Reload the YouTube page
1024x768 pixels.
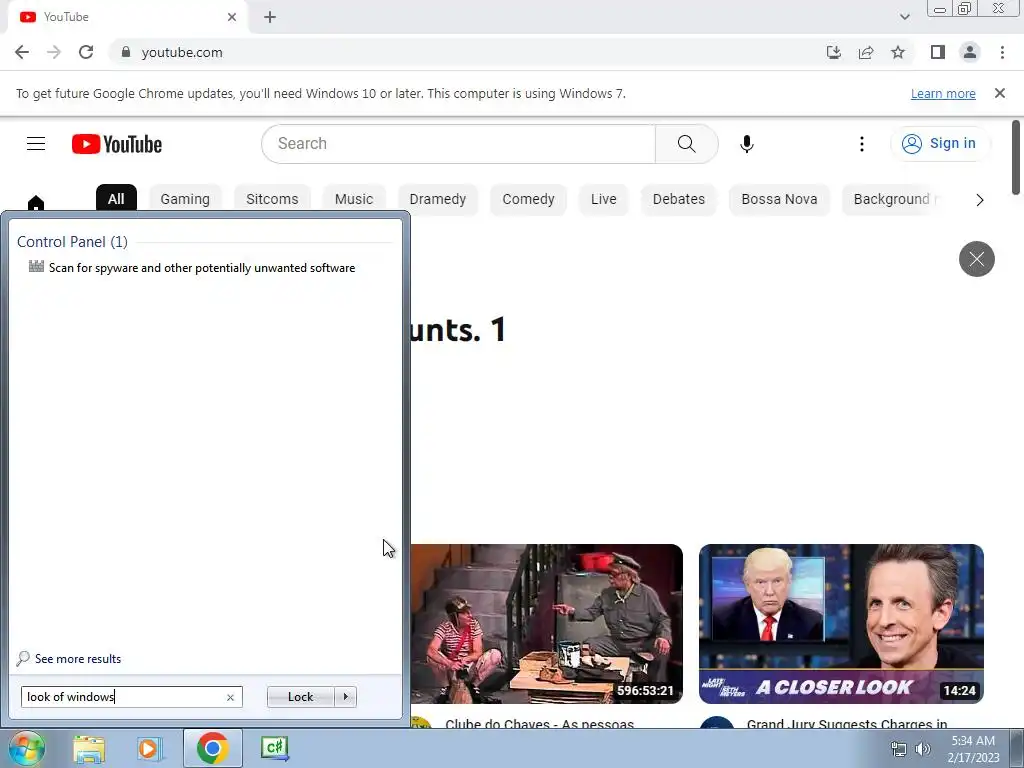[86, 52]
